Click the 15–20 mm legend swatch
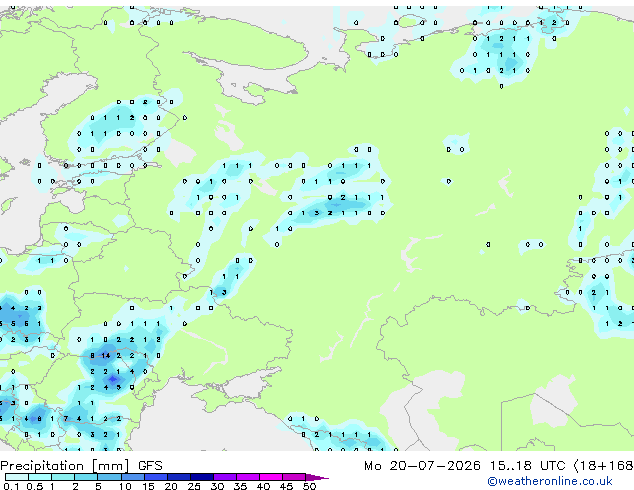634x490 pixels. click(155, 477)
